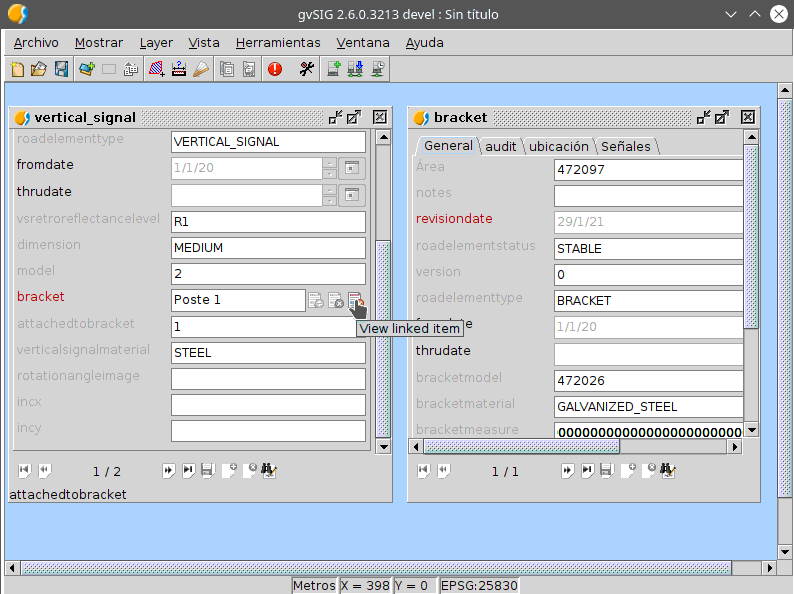The height and width of the screenshot is (594, 794).
Task: Go to first record in vertical_signal form
Action: click(24, 471)
